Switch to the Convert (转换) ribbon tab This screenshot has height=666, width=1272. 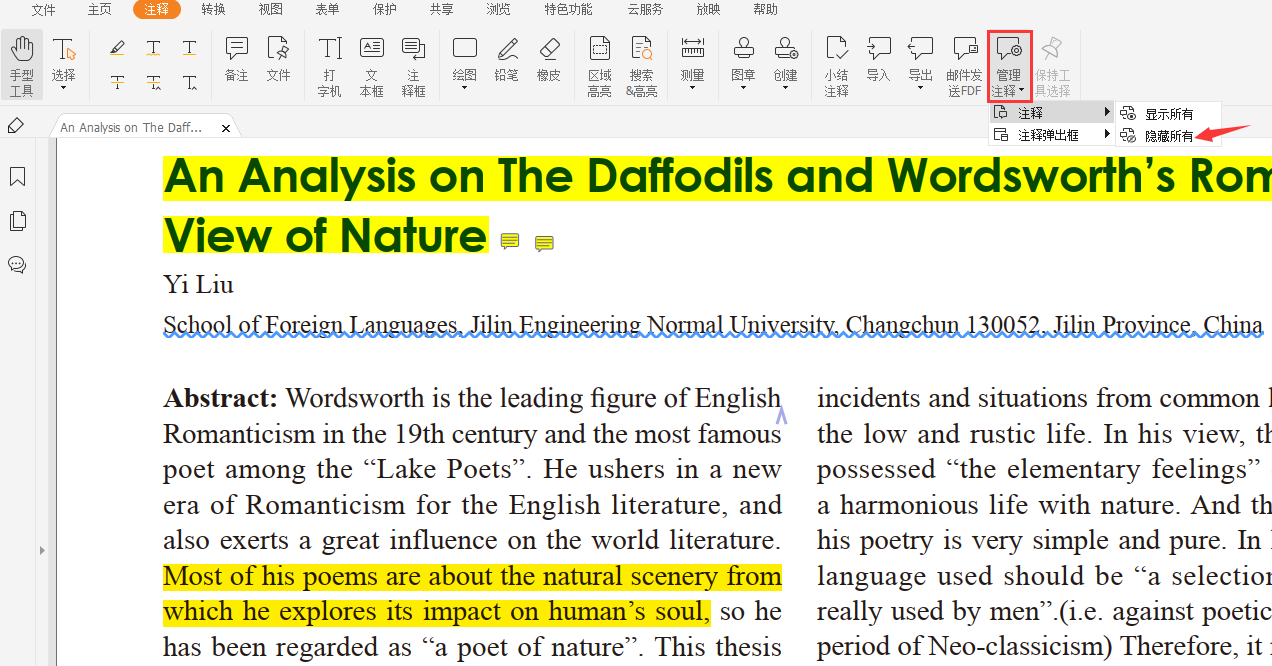click(213, 10)
